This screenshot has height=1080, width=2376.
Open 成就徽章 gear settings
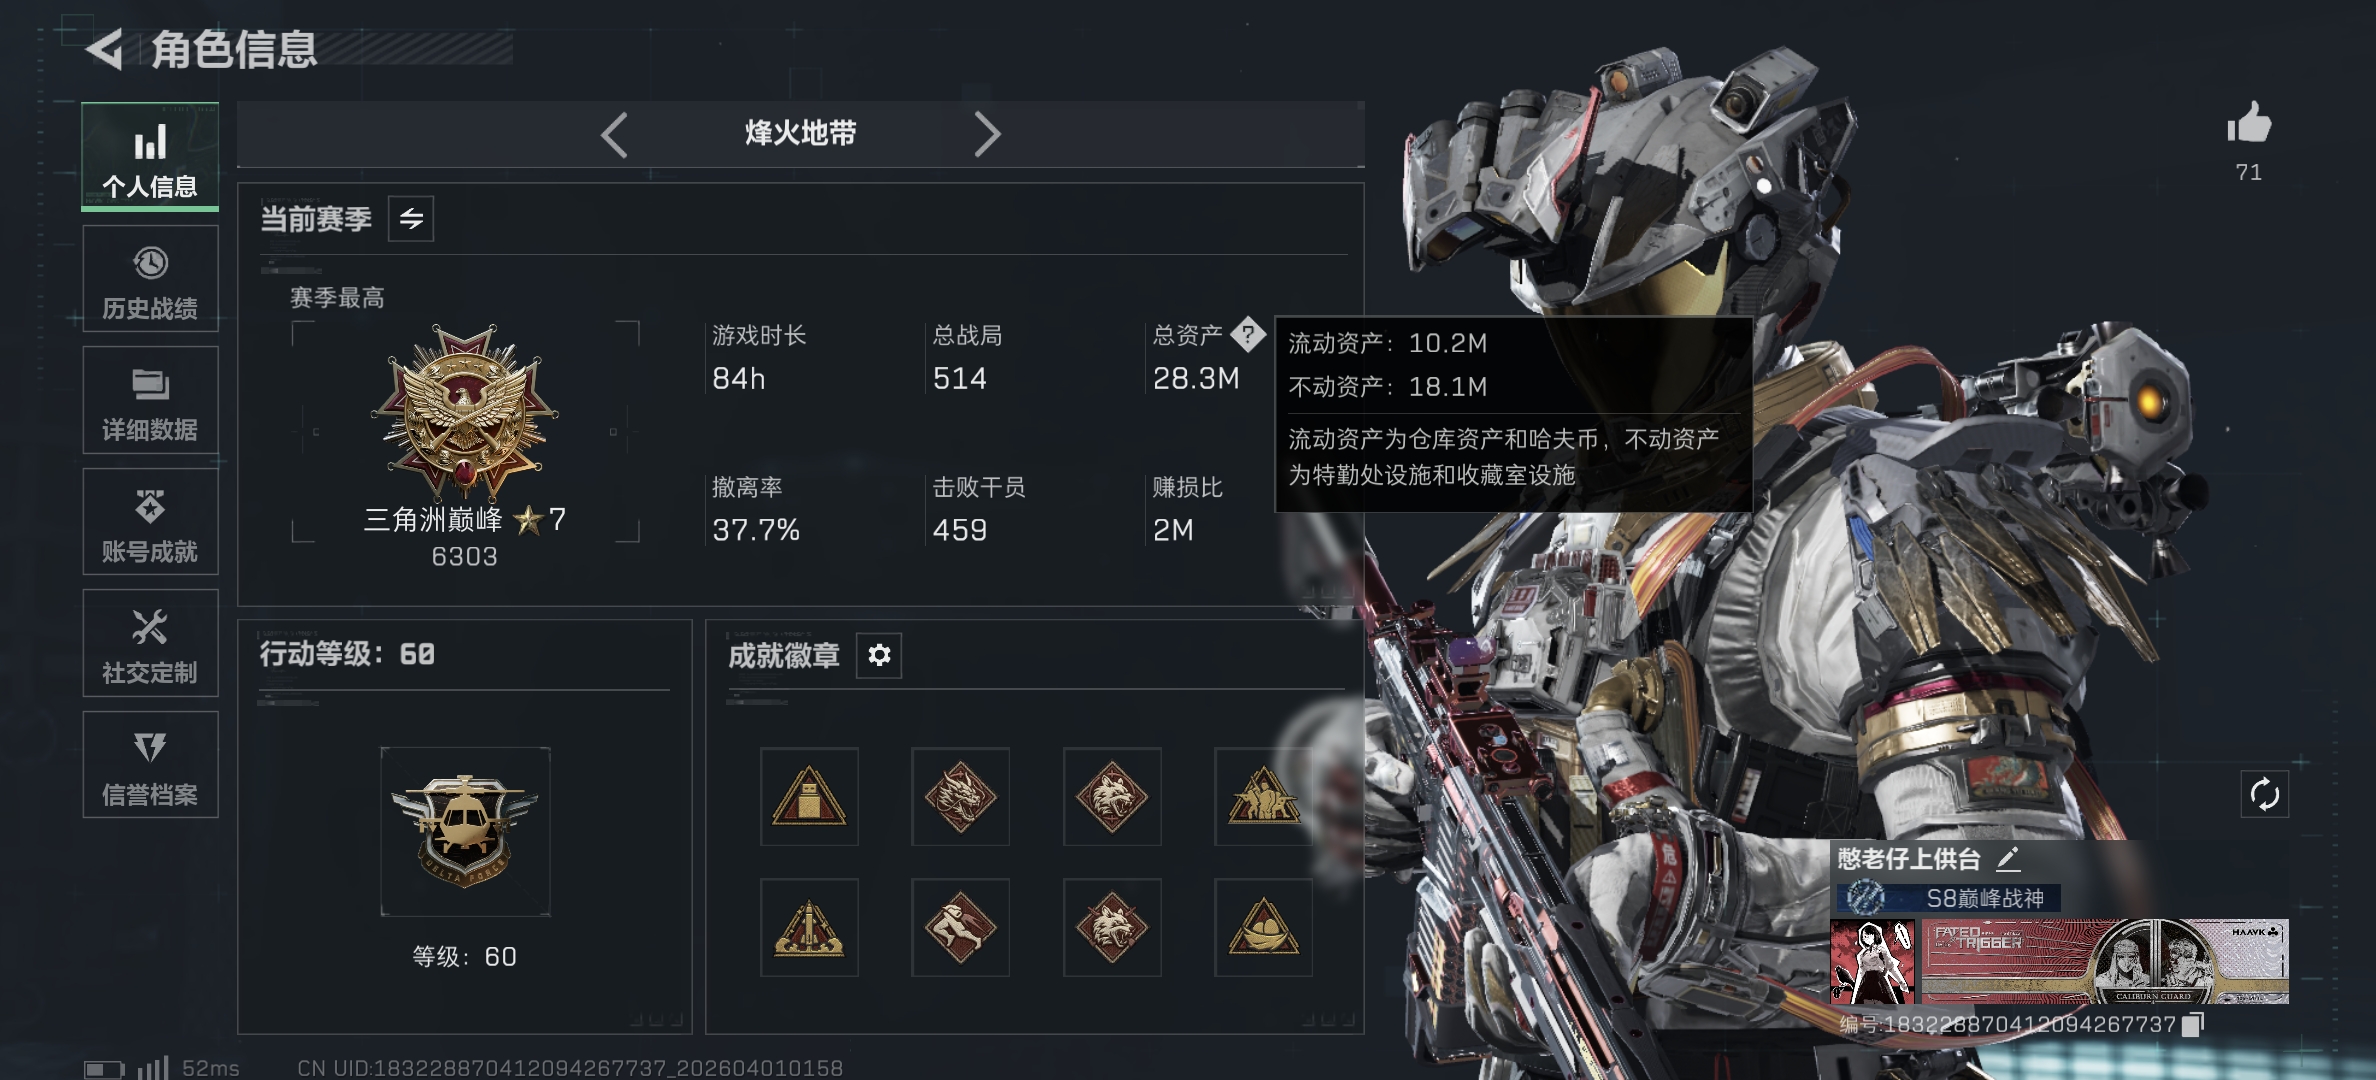point(879,655)
